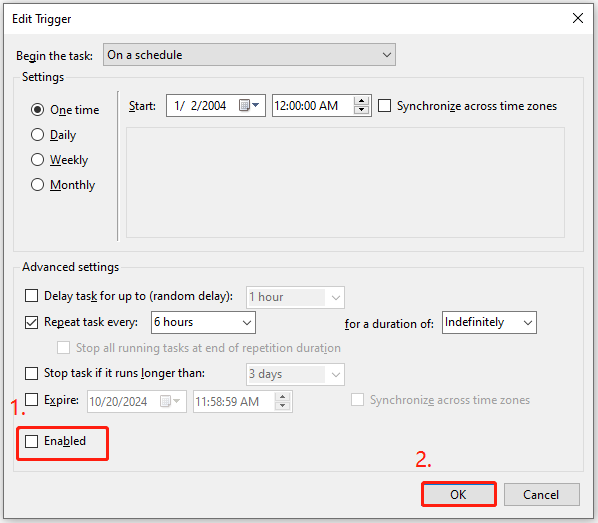Toggle the Expire checkbox

coord(32,400)
